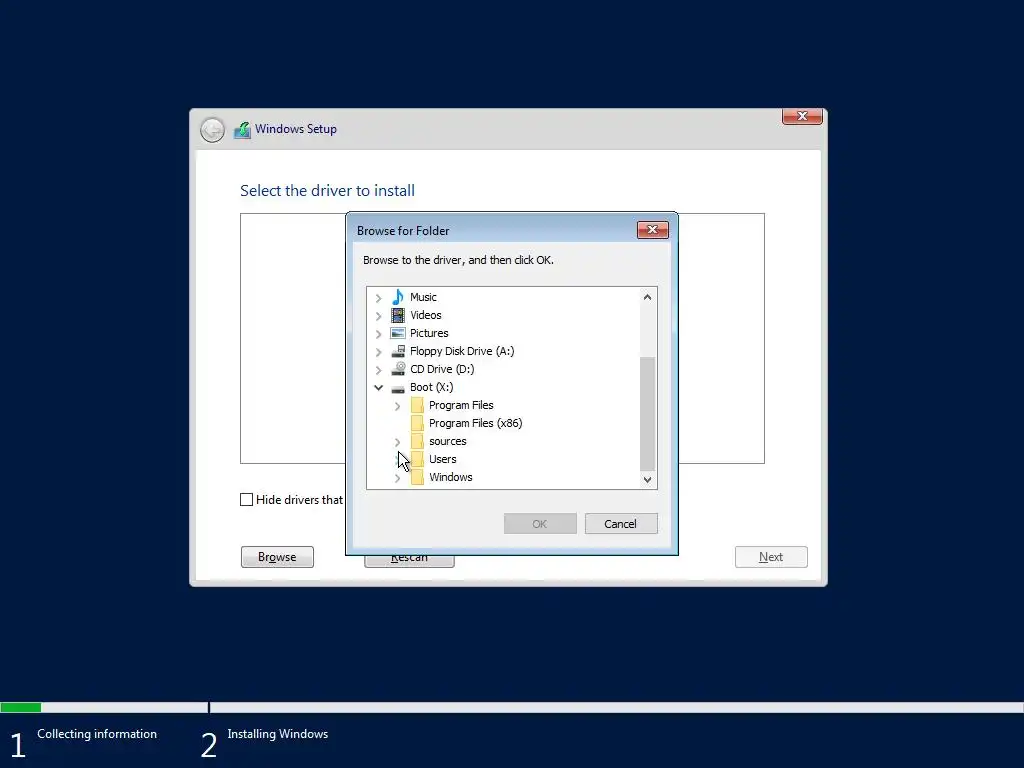1024x768 pixels.
Task: Expand the CD Drive (D:) node
Action: pos(378,370)
